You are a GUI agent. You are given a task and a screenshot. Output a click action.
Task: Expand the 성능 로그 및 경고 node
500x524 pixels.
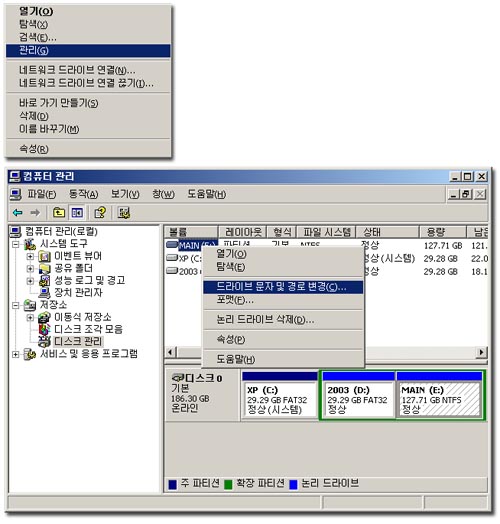(x=30, y=281)
